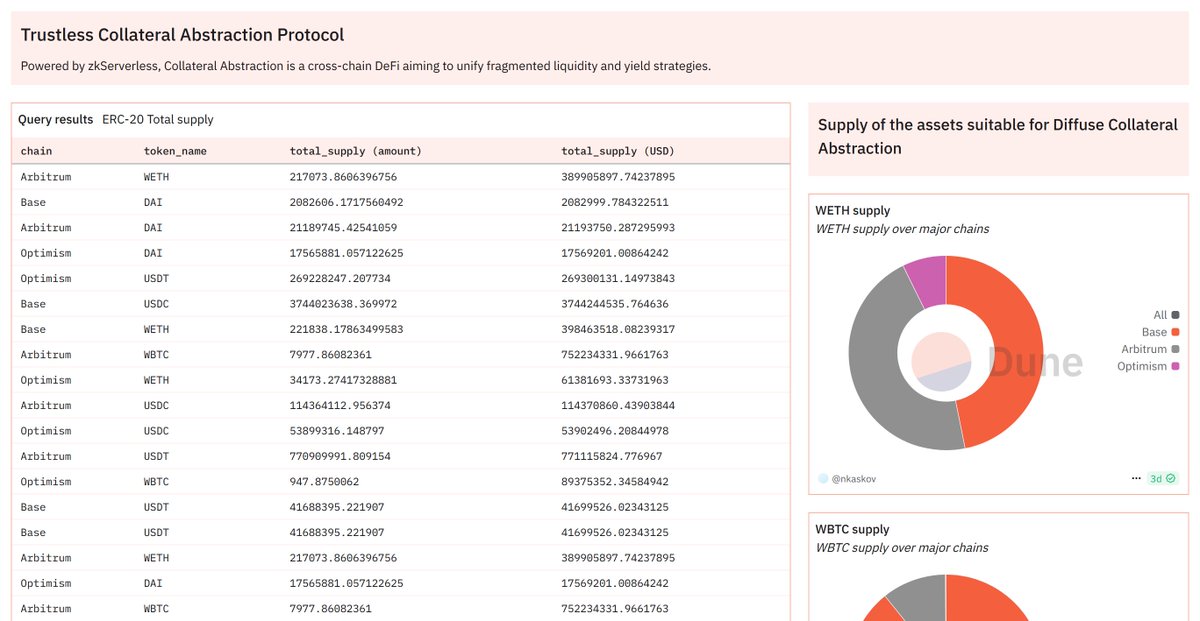Sort by the token_name column header
The width and height of the screenshot is (1200, 621).
175,151
